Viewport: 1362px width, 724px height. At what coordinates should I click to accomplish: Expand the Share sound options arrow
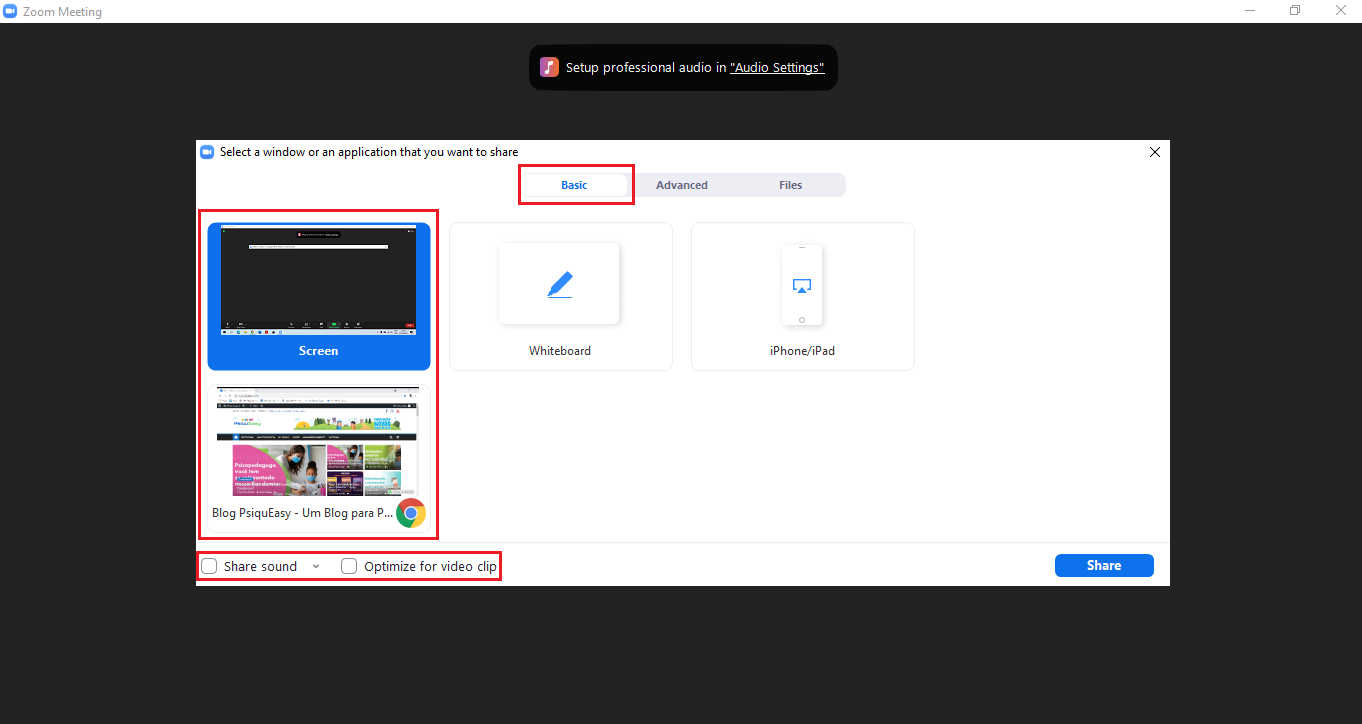tap(316, 566)
